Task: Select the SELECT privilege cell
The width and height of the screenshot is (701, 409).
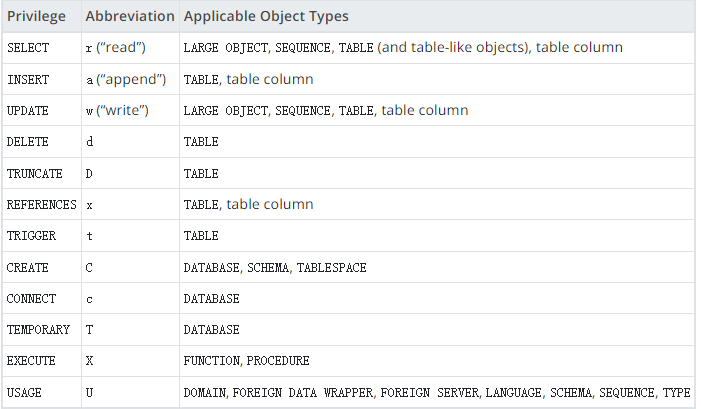Action: pyautogui.click(x=27, y=48)
